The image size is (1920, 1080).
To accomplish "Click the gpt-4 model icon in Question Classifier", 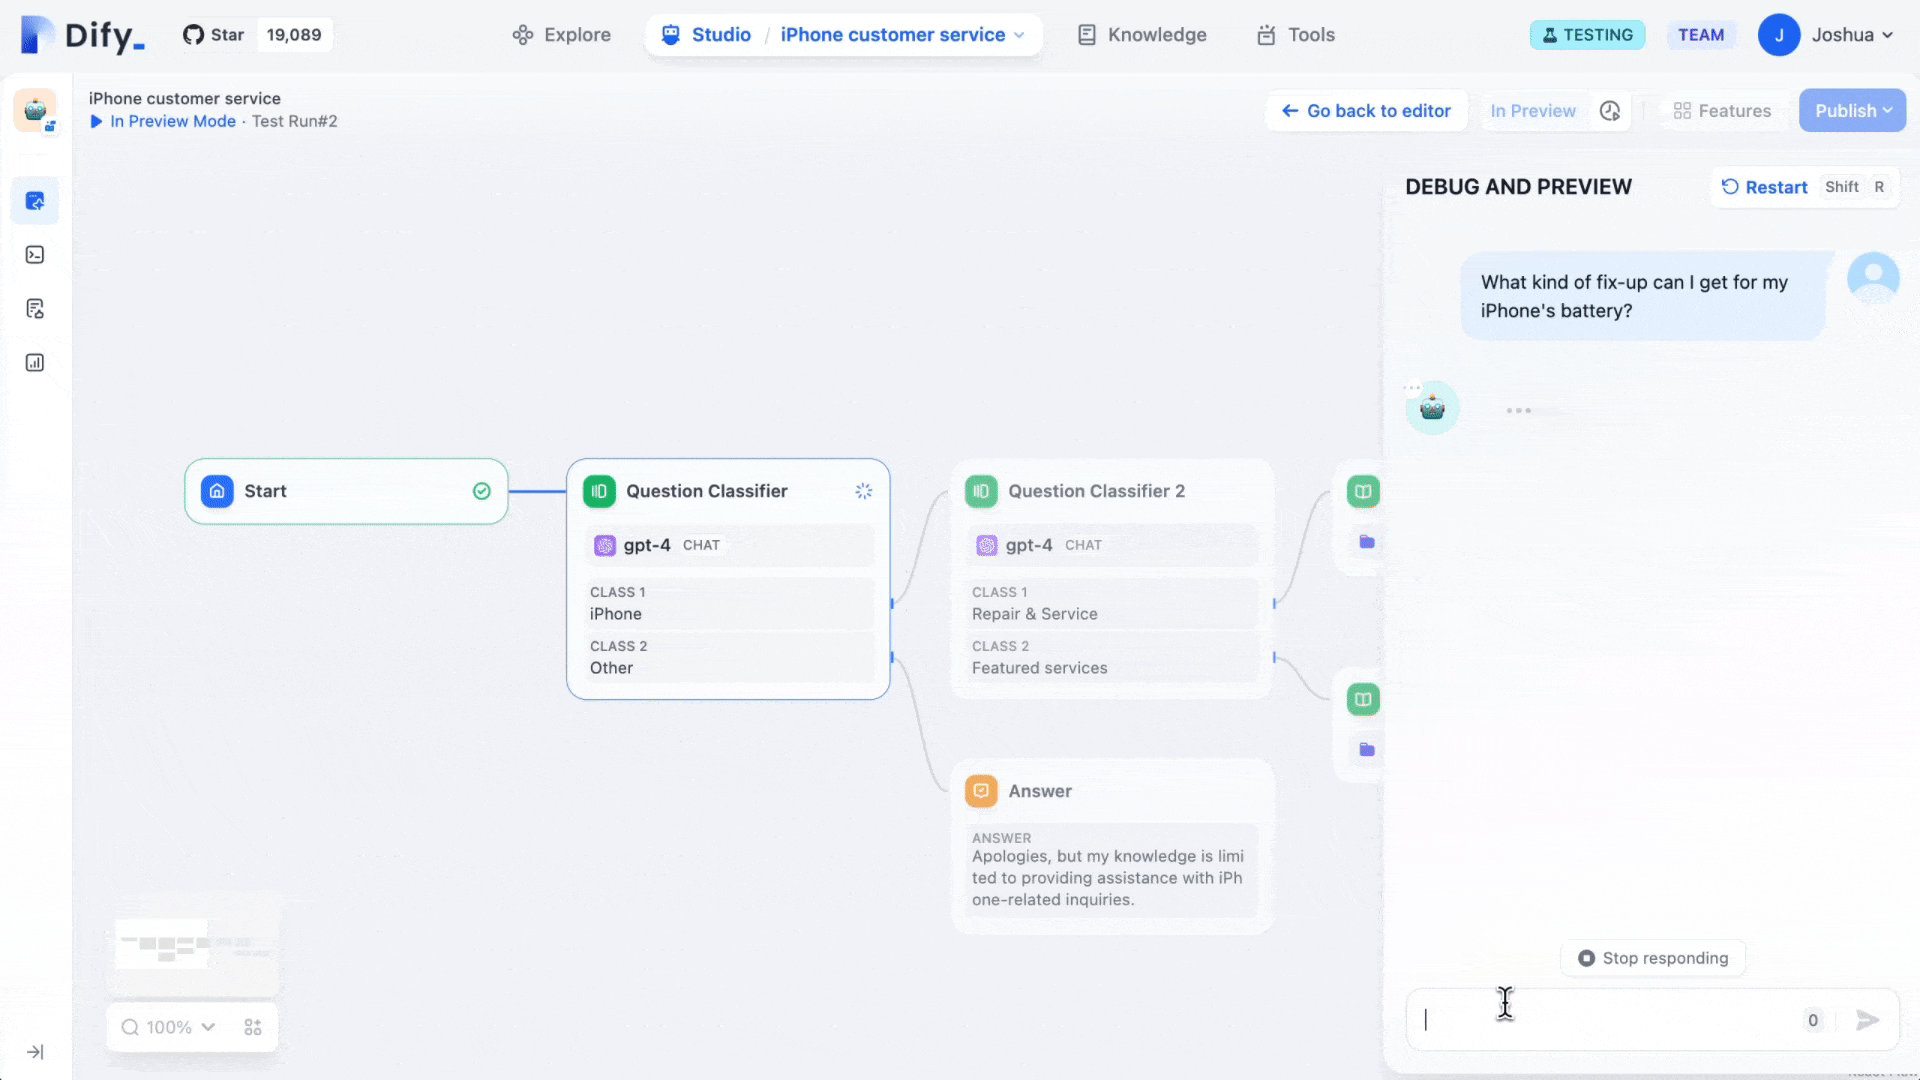I will [605, 545].
